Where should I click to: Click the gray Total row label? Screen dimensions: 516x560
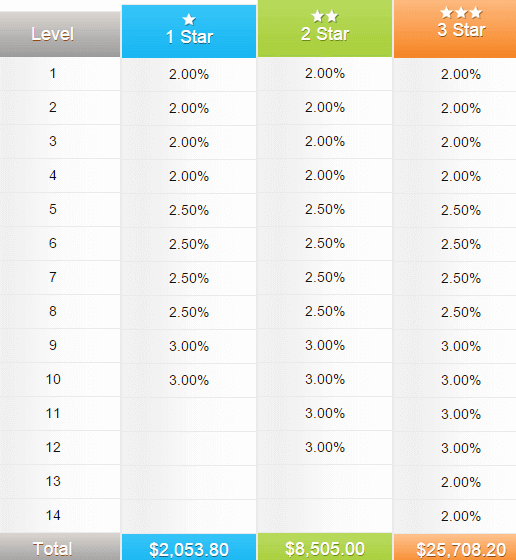tap(52, 549)
